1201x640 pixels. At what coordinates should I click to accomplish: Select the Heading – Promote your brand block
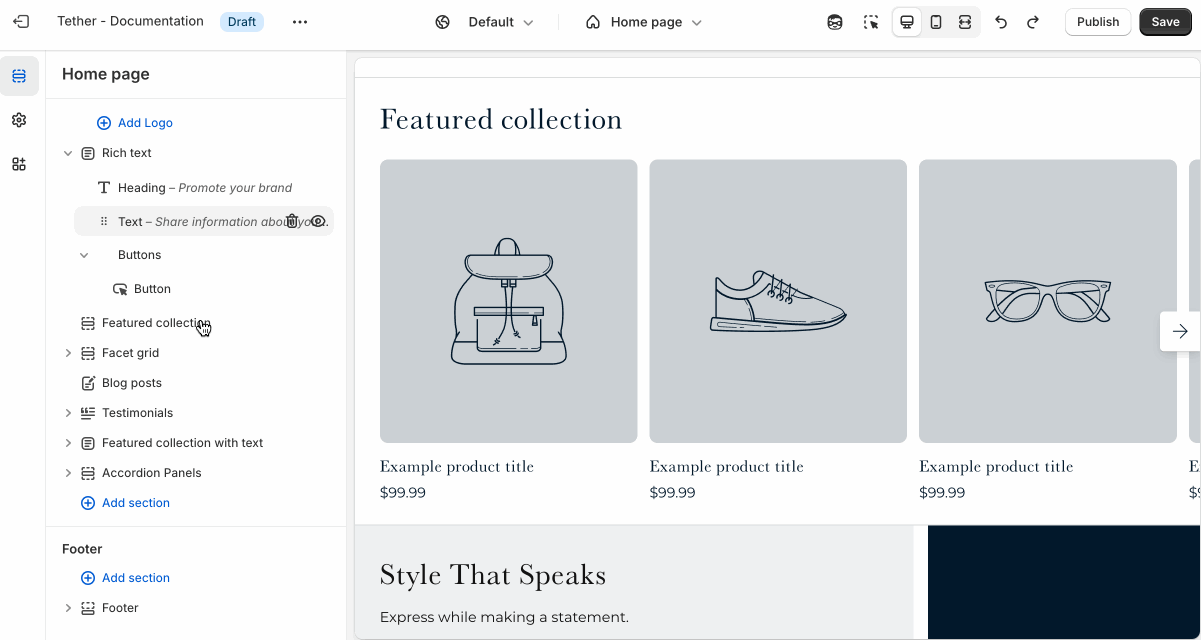(x=204, y=188)
